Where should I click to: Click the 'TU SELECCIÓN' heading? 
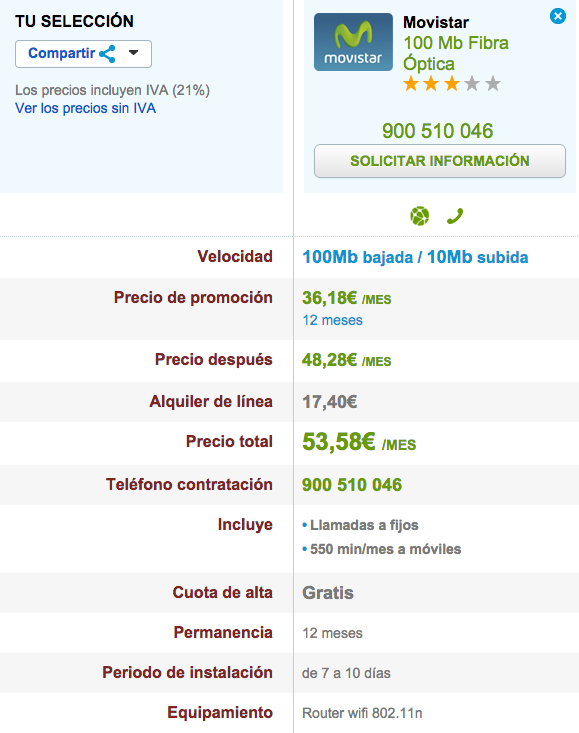[x=74, y=21]
